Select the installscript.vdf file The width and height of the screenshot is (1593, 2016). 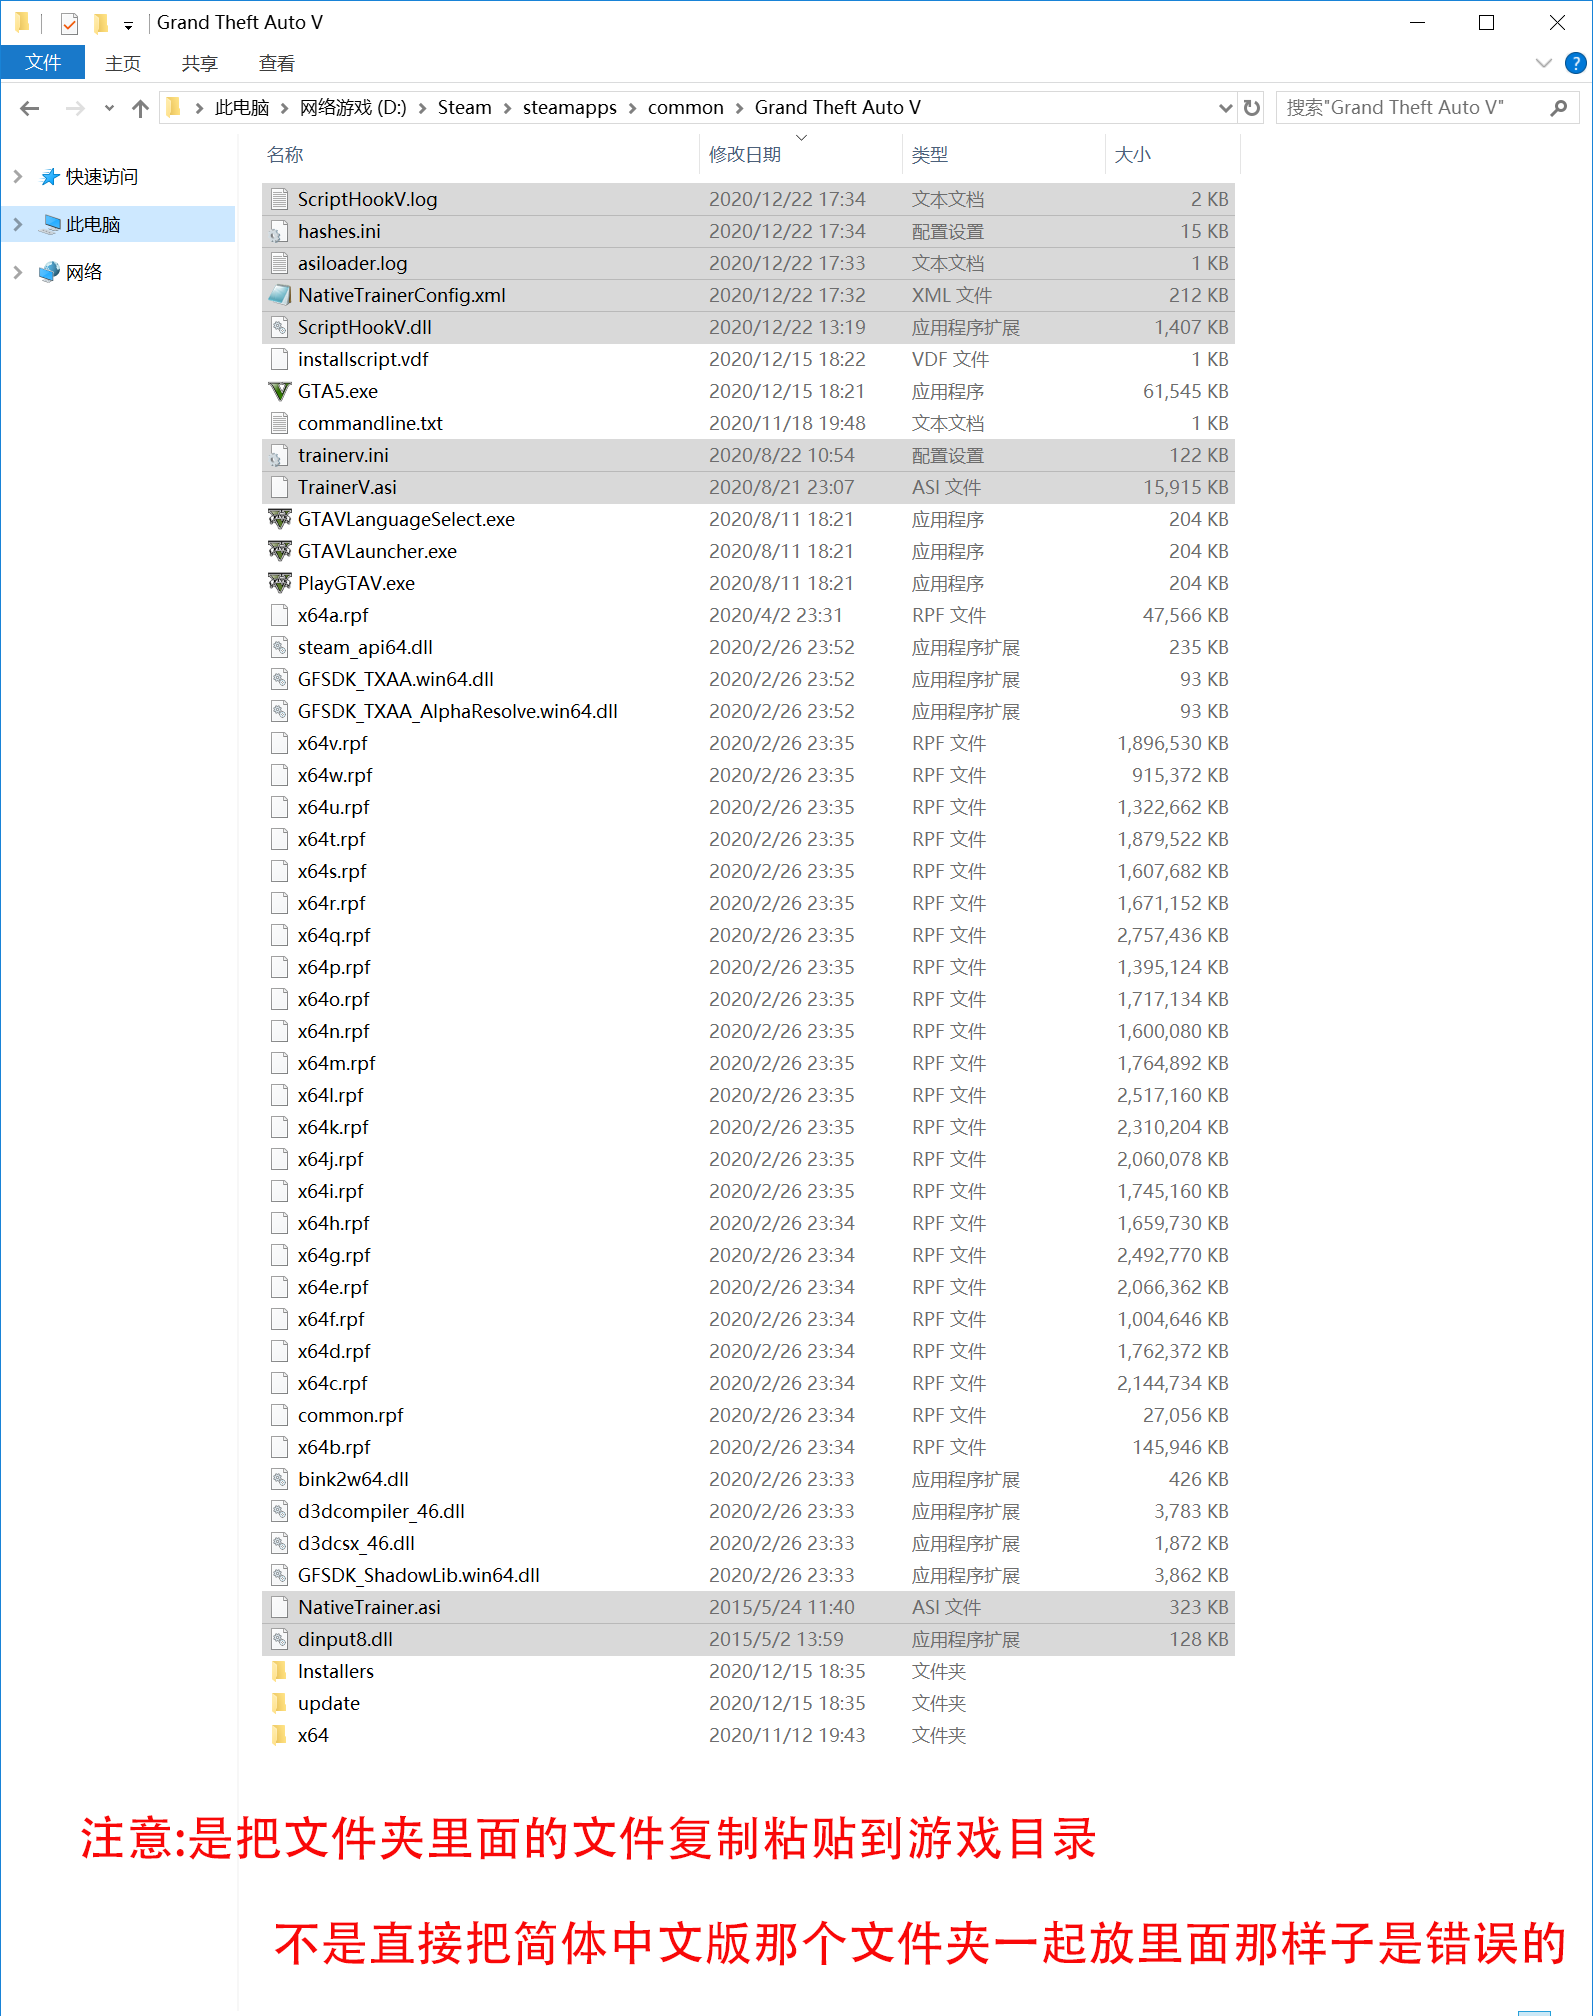[748, 359]
